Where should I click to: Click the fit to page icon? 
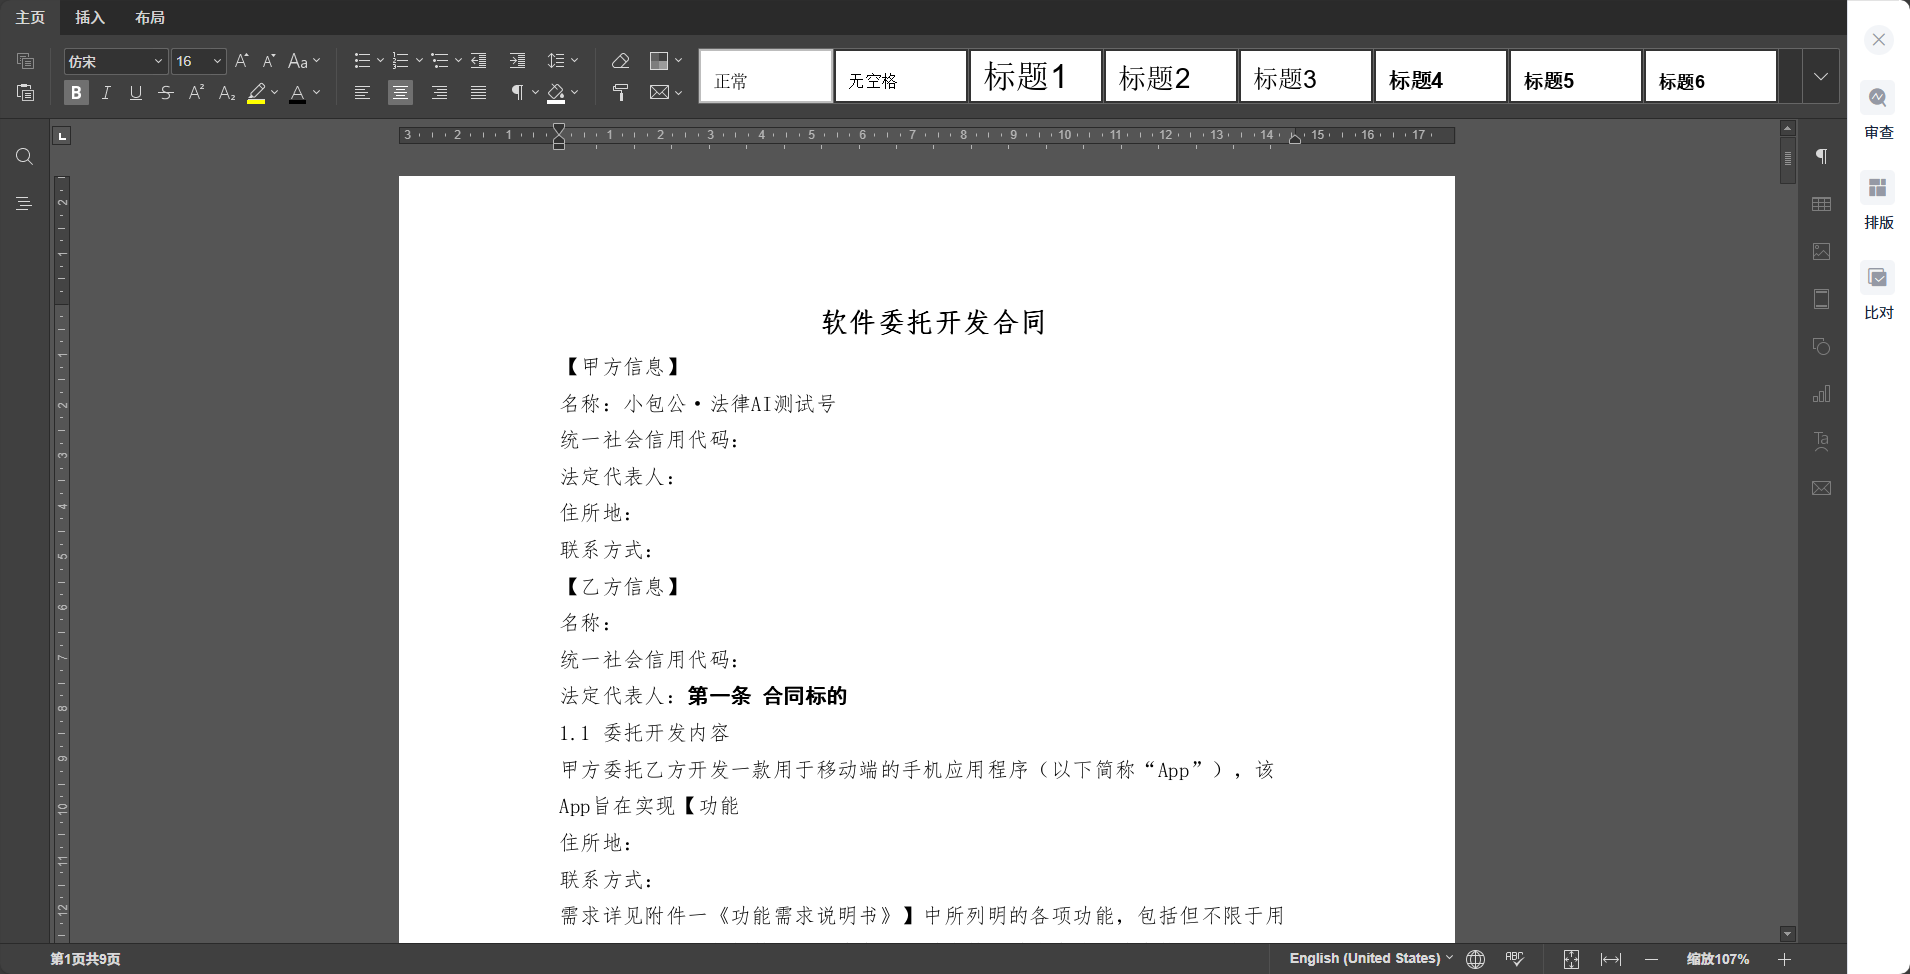(x=1571, y=959)
